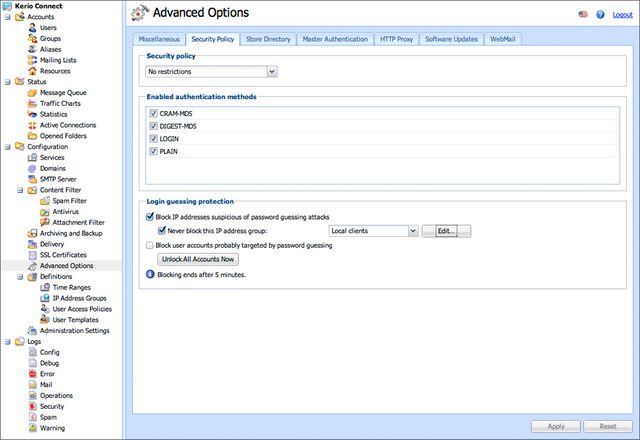Click the Antivirus icon
640x440 pixels.
[x=45, y=211]
